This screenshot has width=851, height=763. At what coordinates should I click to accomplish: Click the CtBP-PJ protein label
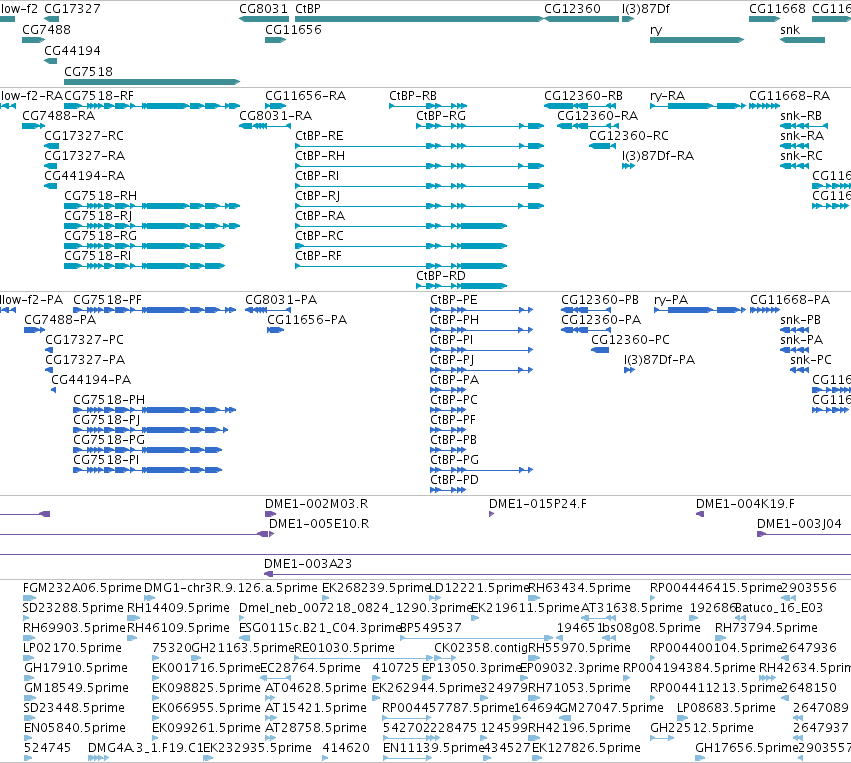pos(452,360)
